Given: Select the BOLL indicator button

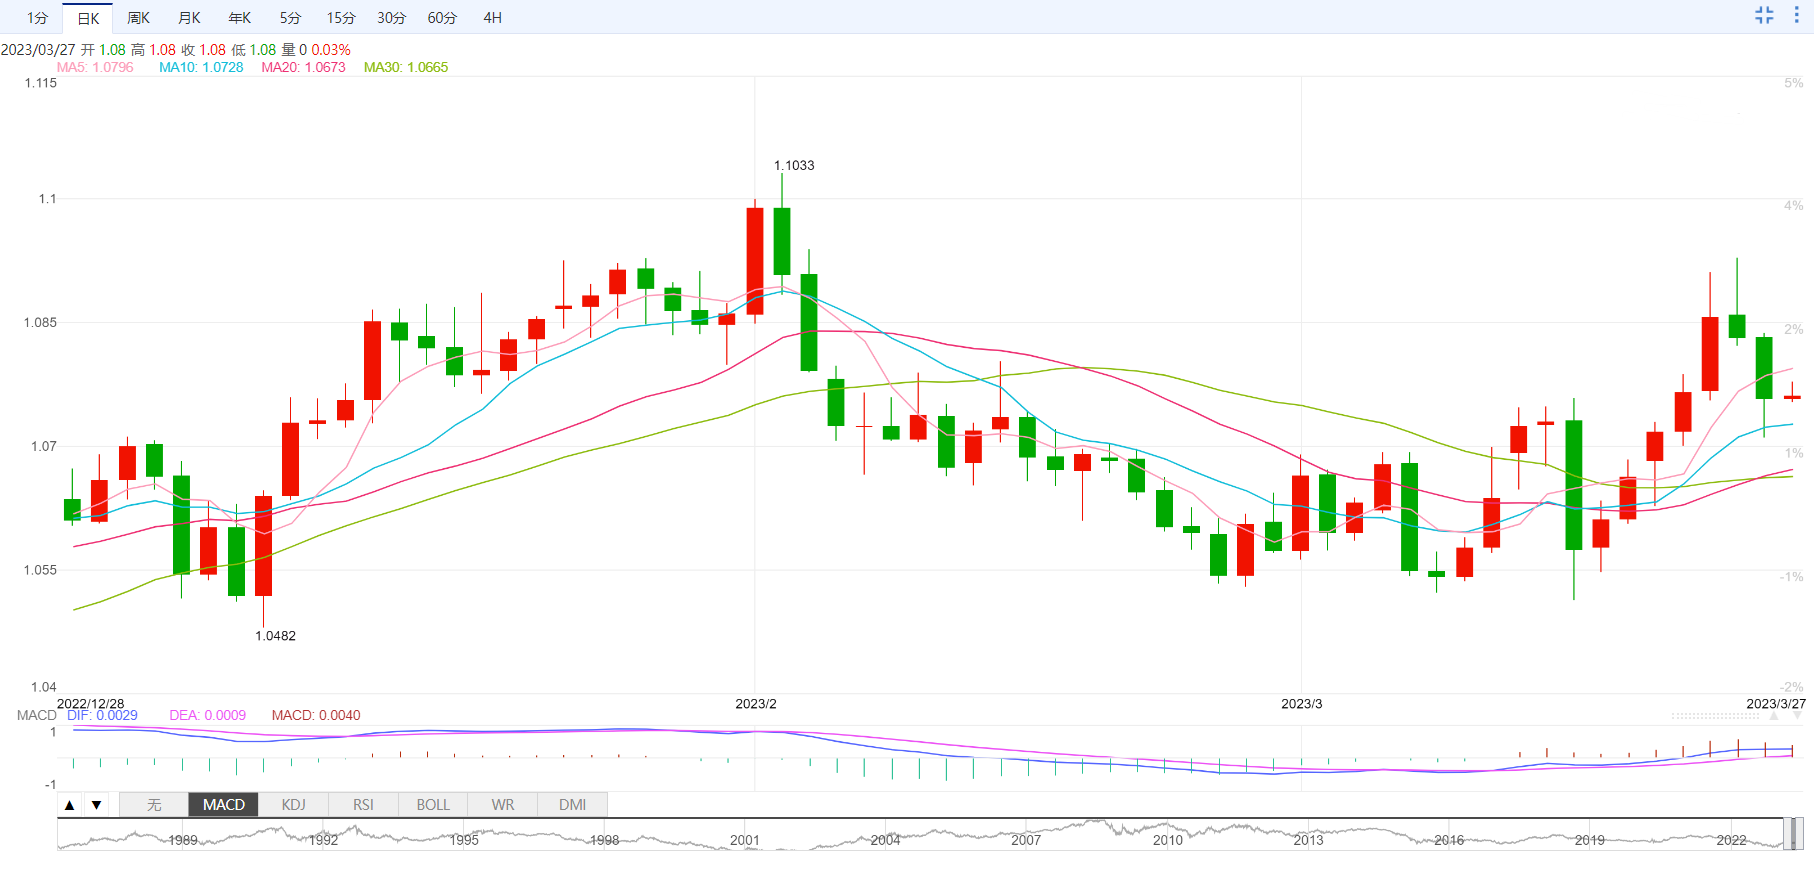Looking at the screenshot, I should click(x=433, y=805).
